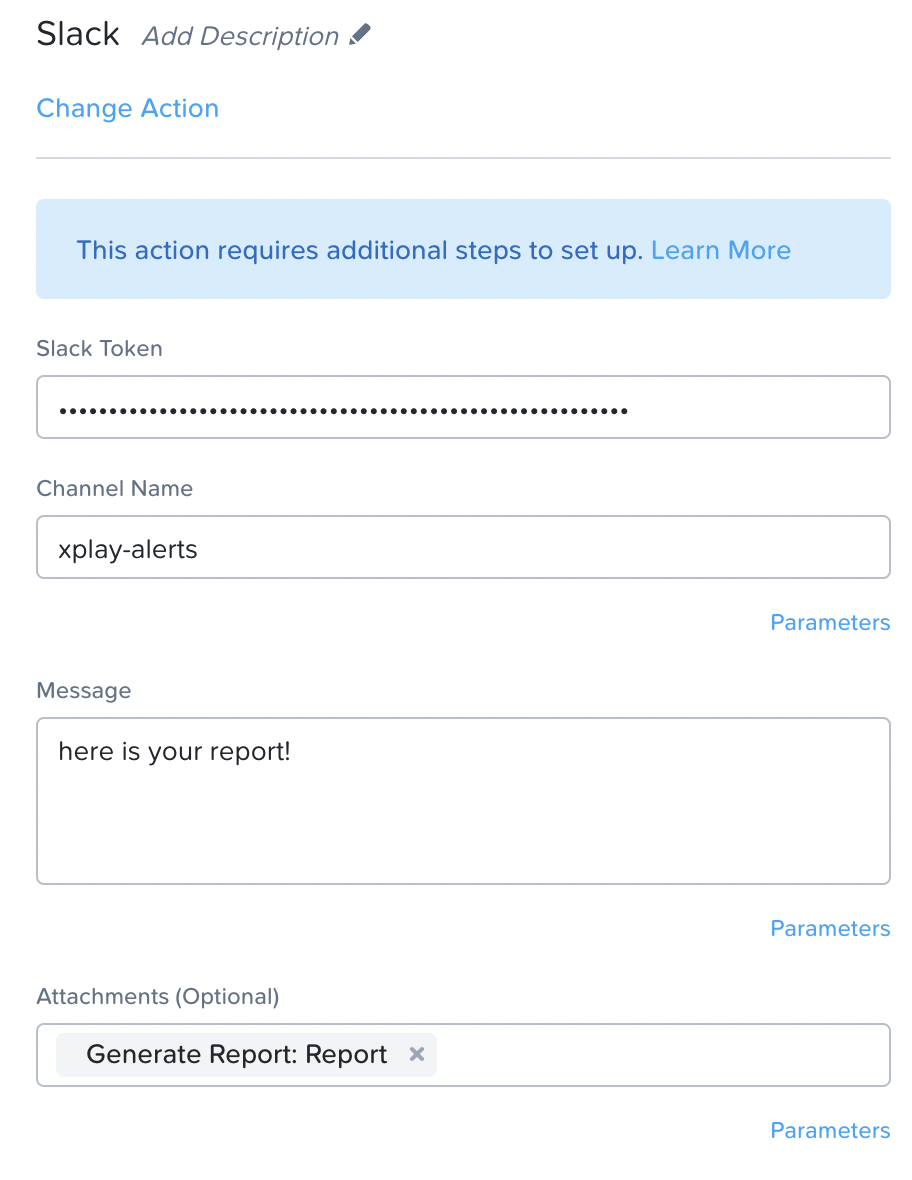Click the pencil icon beside Add Description
This screenshot has height=1180, width=912.
click(x=360, y=35)
